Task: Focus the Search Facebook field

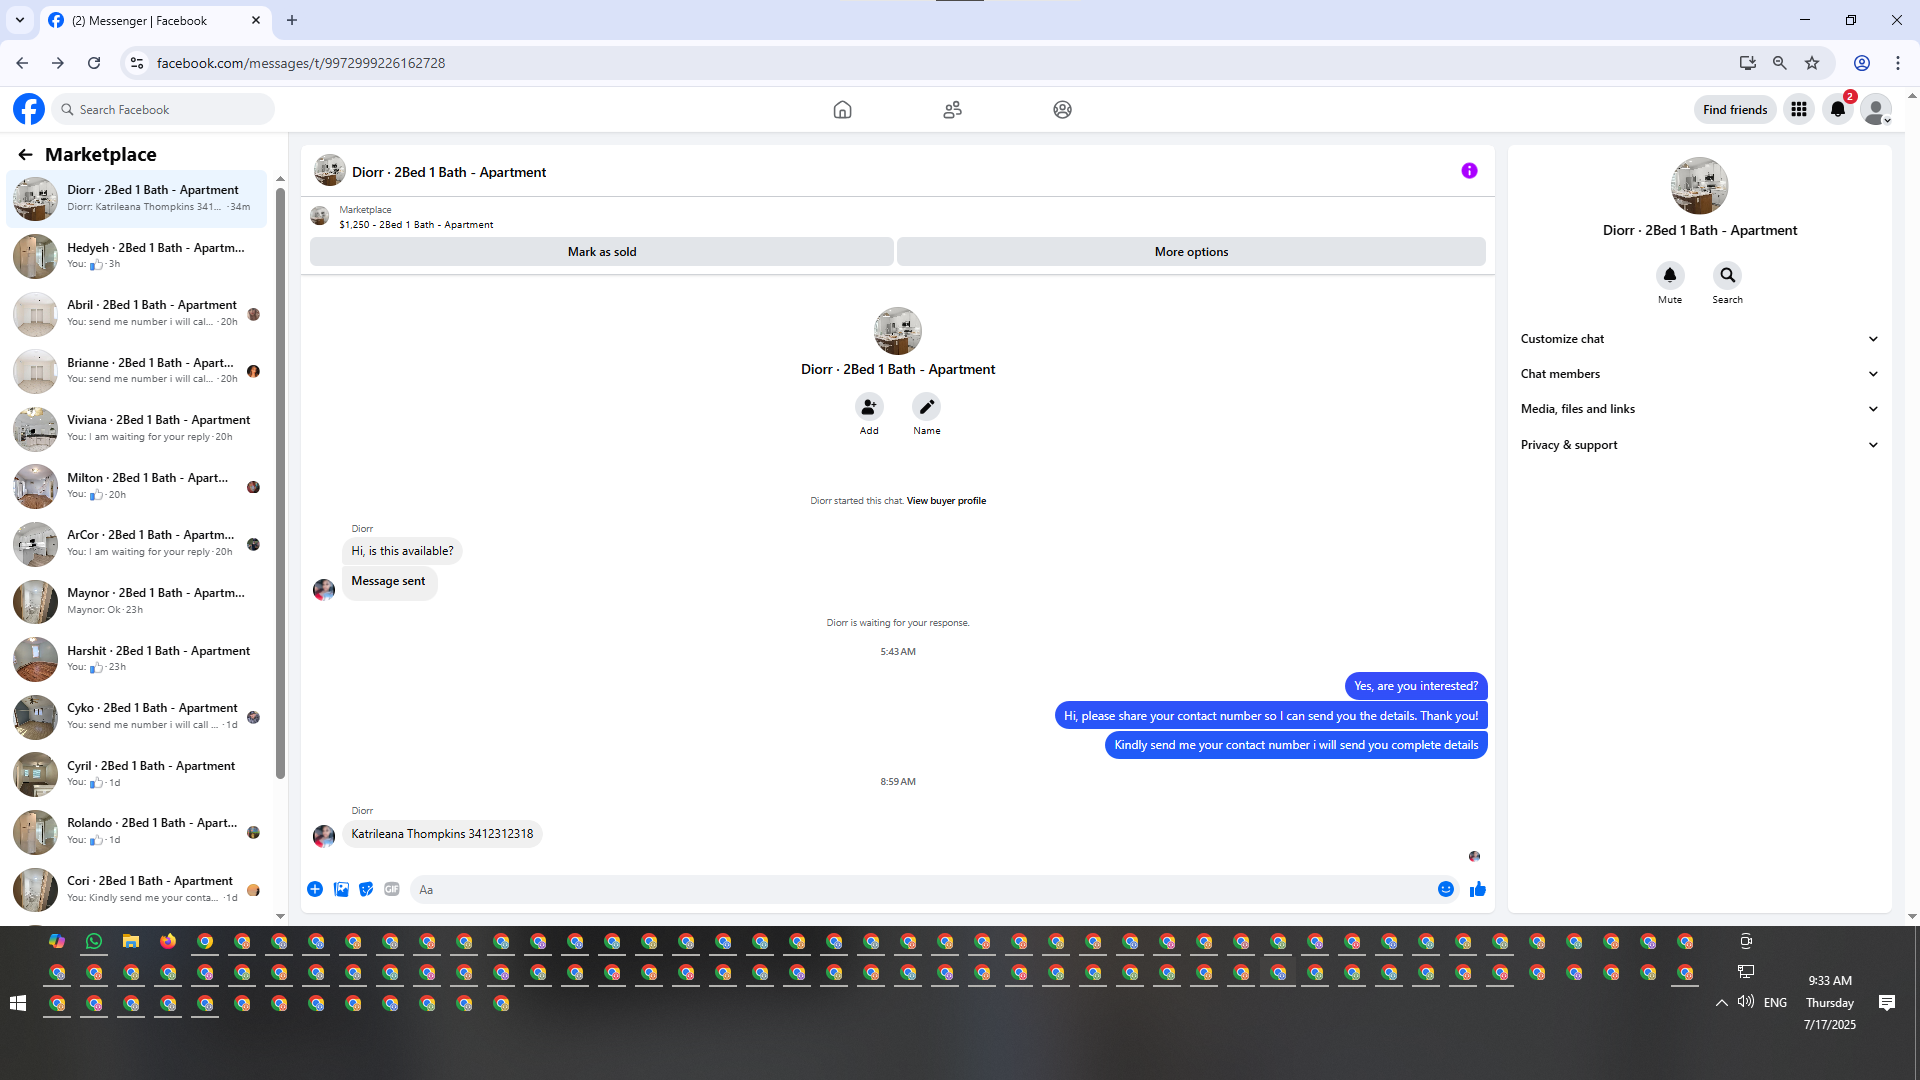Action: pos(164,110)
